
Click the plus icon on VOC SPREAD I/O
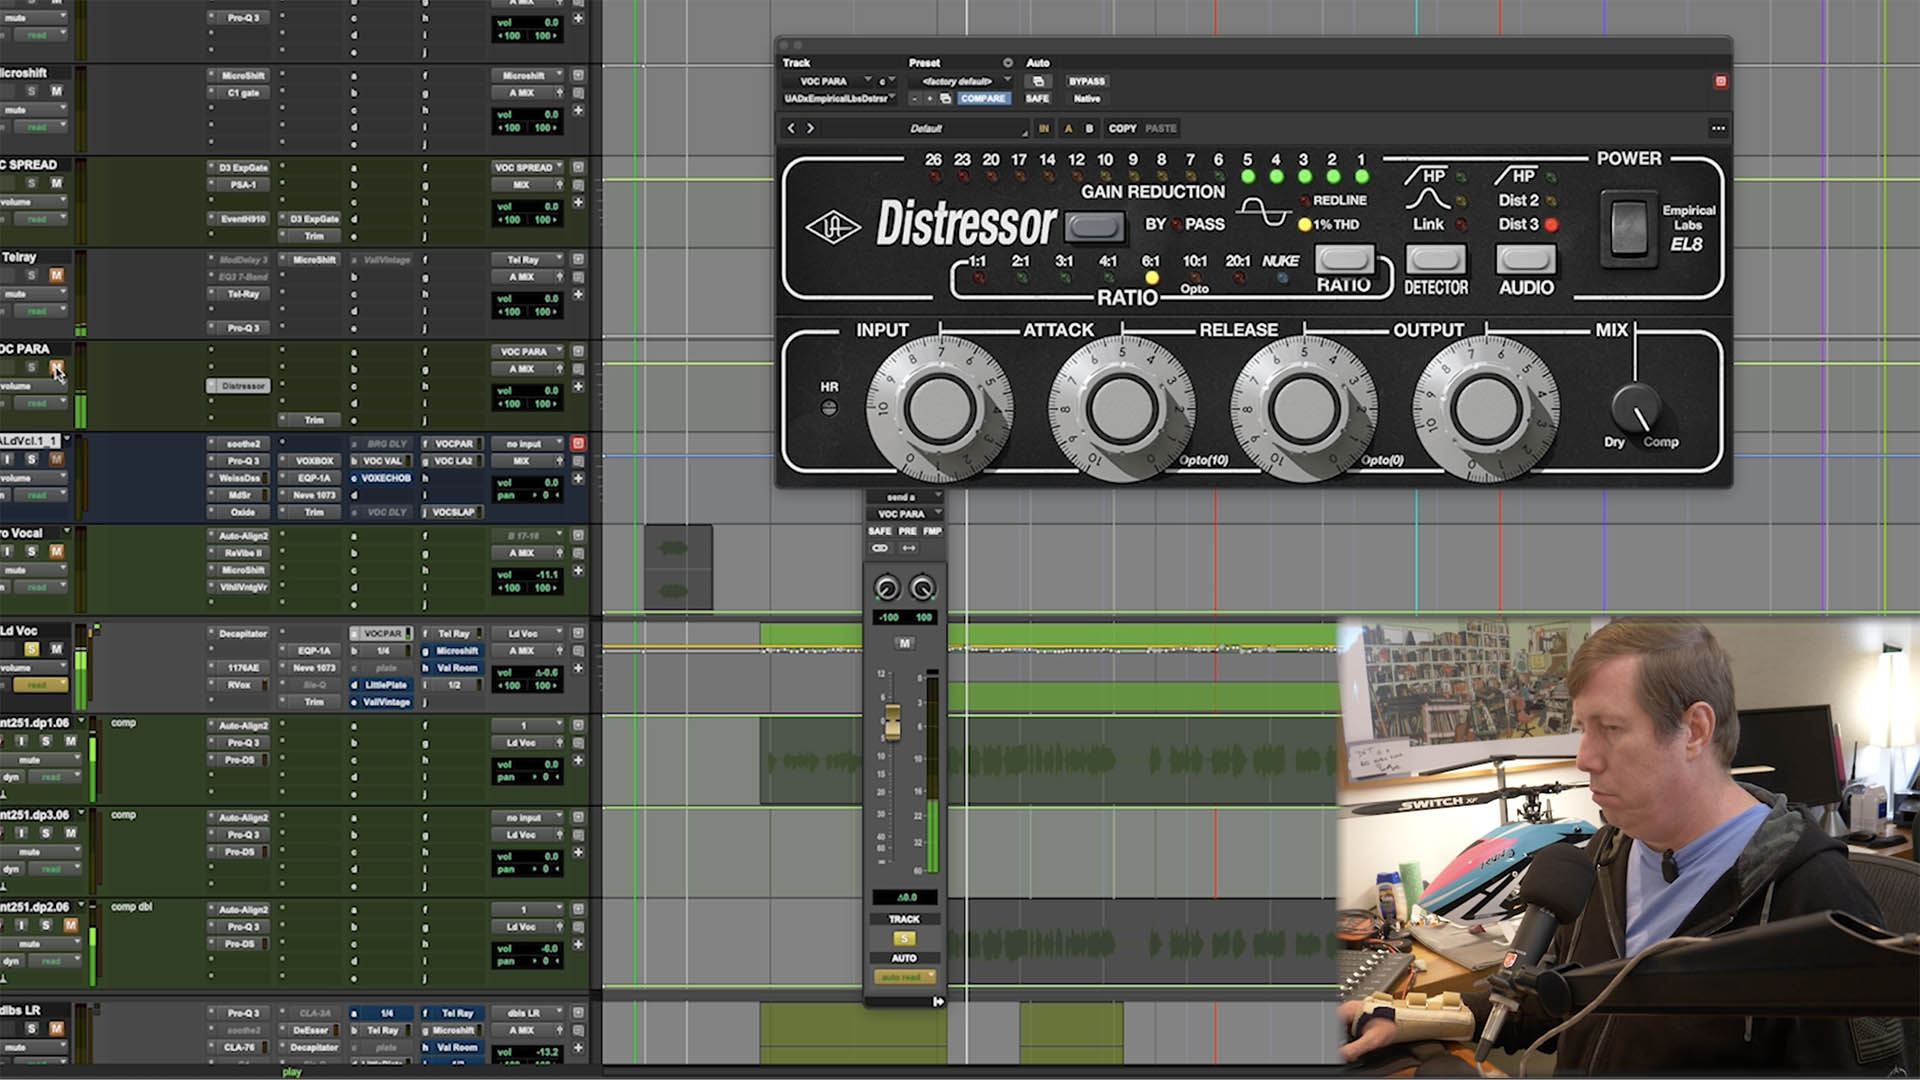point(578,203)
